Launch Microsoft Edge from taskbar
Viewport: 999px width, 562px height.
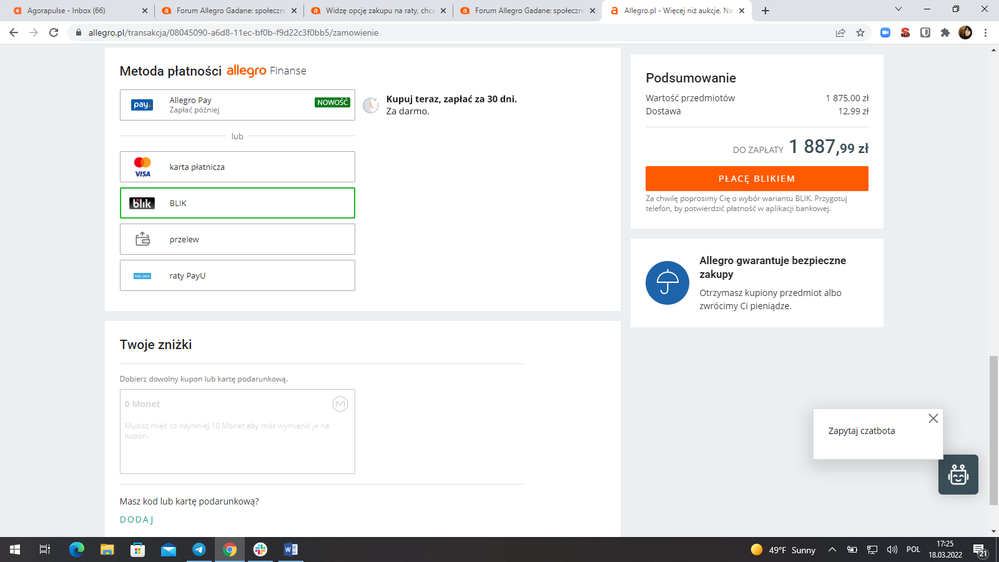(76, 549)
